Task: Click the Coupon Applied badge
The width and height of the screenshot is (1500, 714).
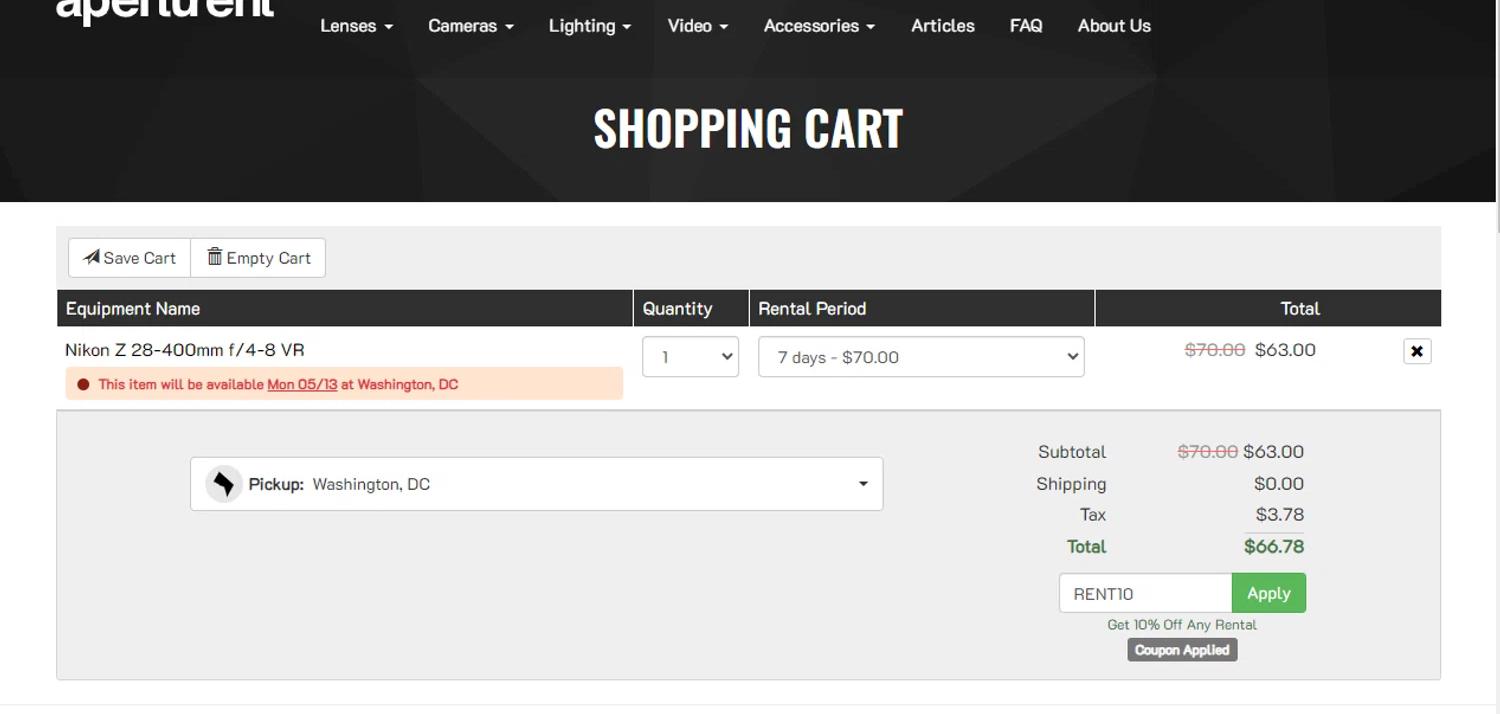Action: (1182, 650)
